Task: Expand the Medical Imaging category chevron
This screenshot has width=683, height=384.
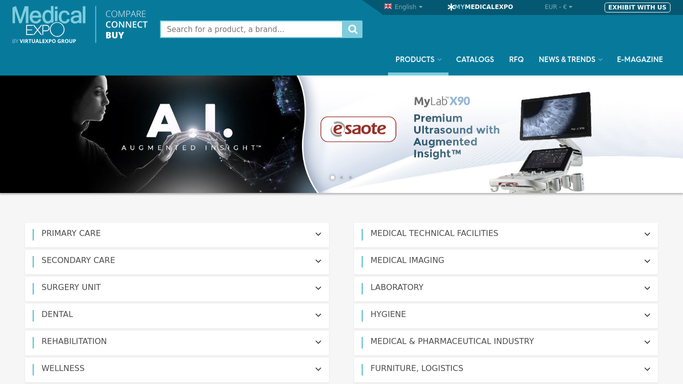Action: coord(647,261)
